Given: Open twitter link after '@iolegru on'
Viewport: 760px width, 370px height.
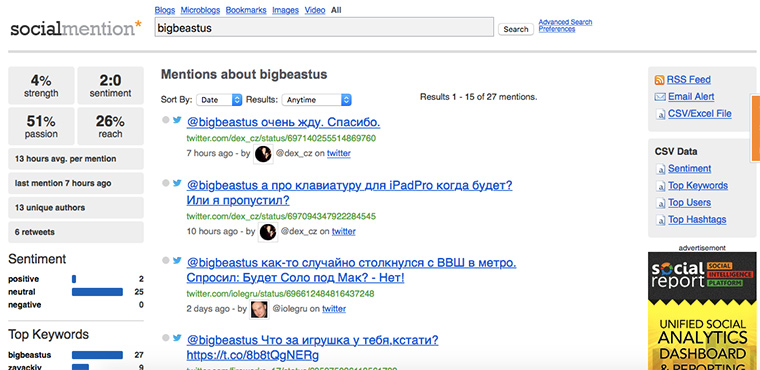Looking at the screenshot, I should click(x=334, y=309).
